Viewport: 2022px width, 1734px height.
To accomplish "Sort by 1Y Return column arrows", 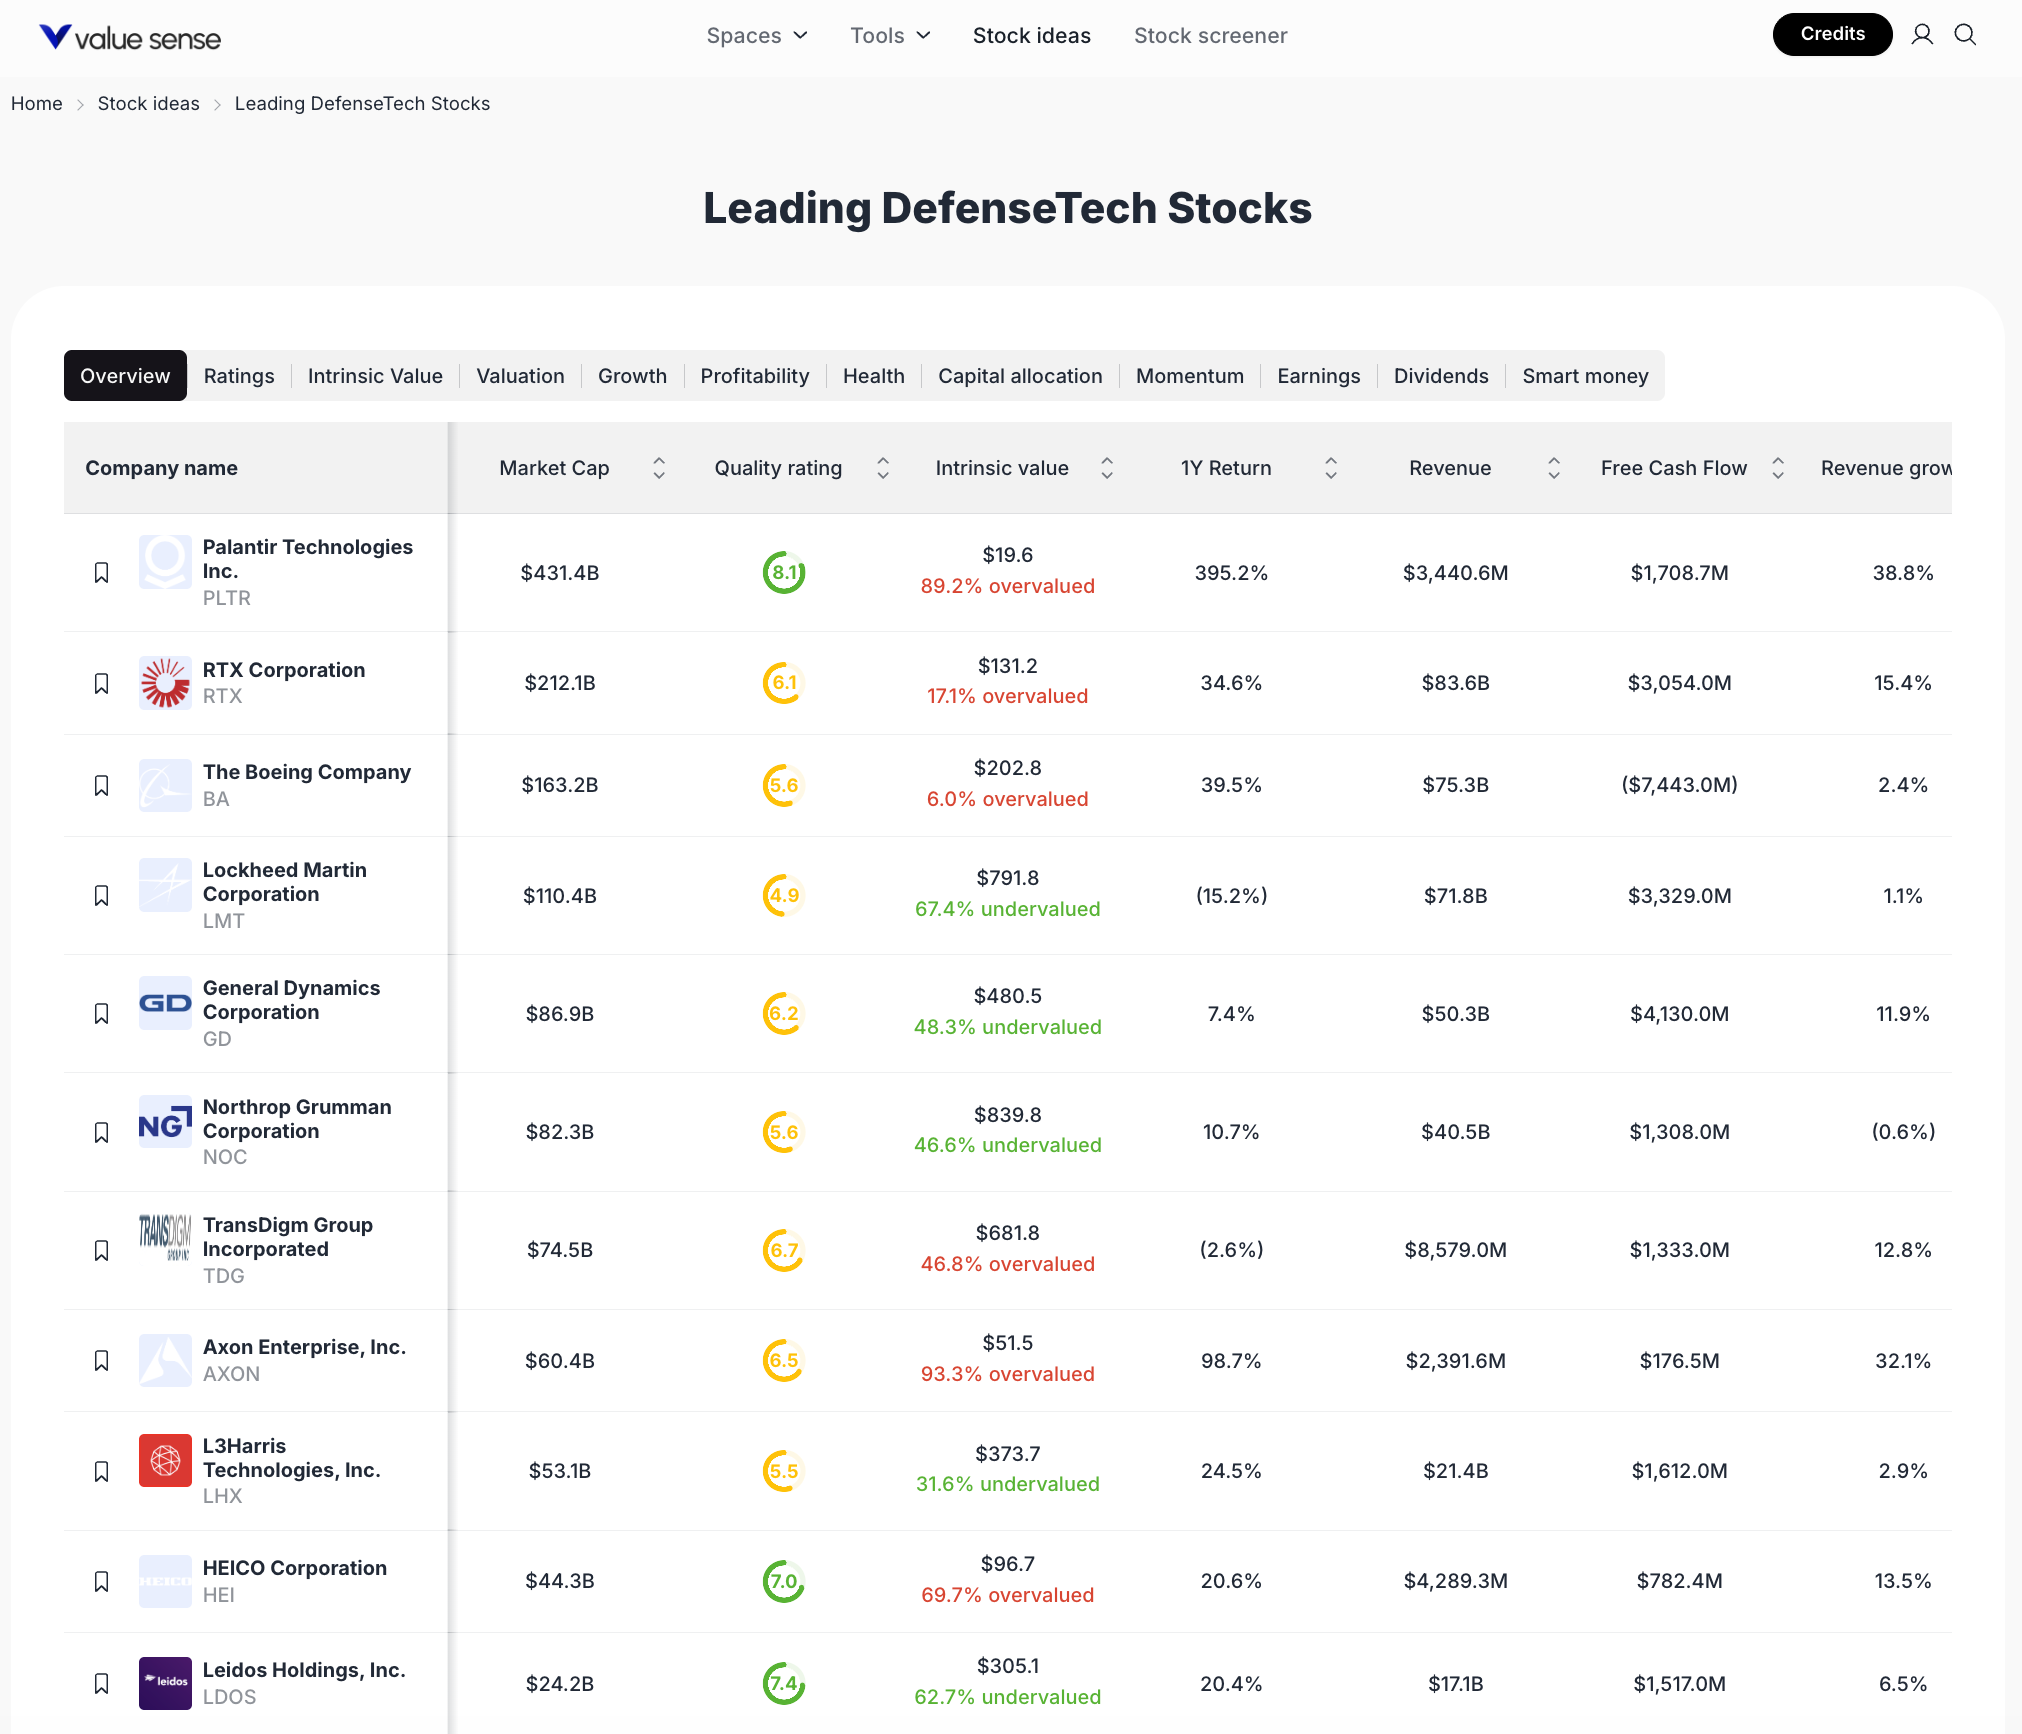I will point(1331,468).
